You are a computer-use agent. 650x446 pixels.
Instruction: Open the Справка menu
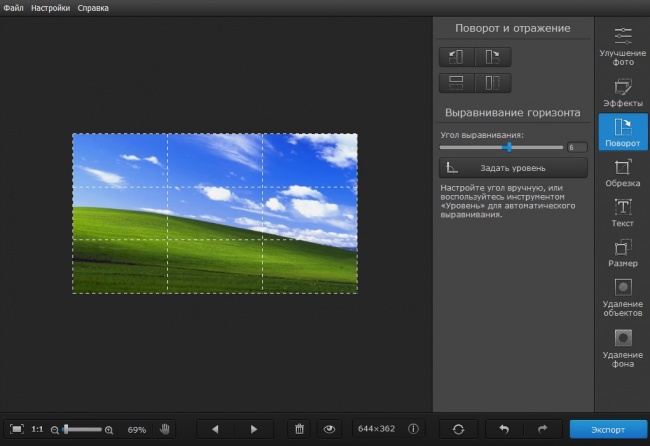[x=93, y=8]
